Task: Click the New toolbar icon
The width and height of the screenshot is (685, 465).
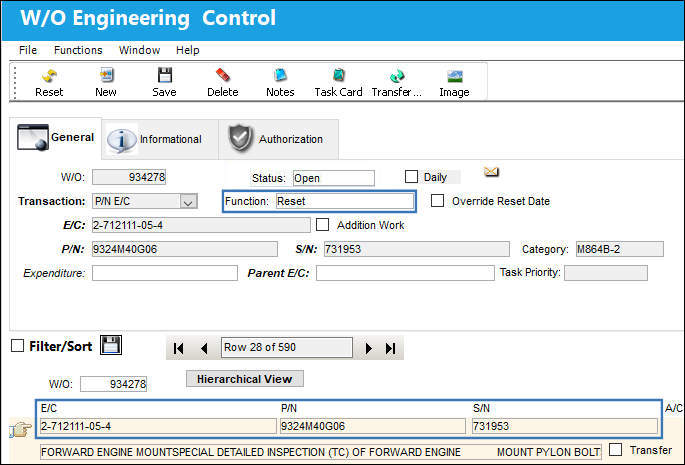Action: point(106,75)
